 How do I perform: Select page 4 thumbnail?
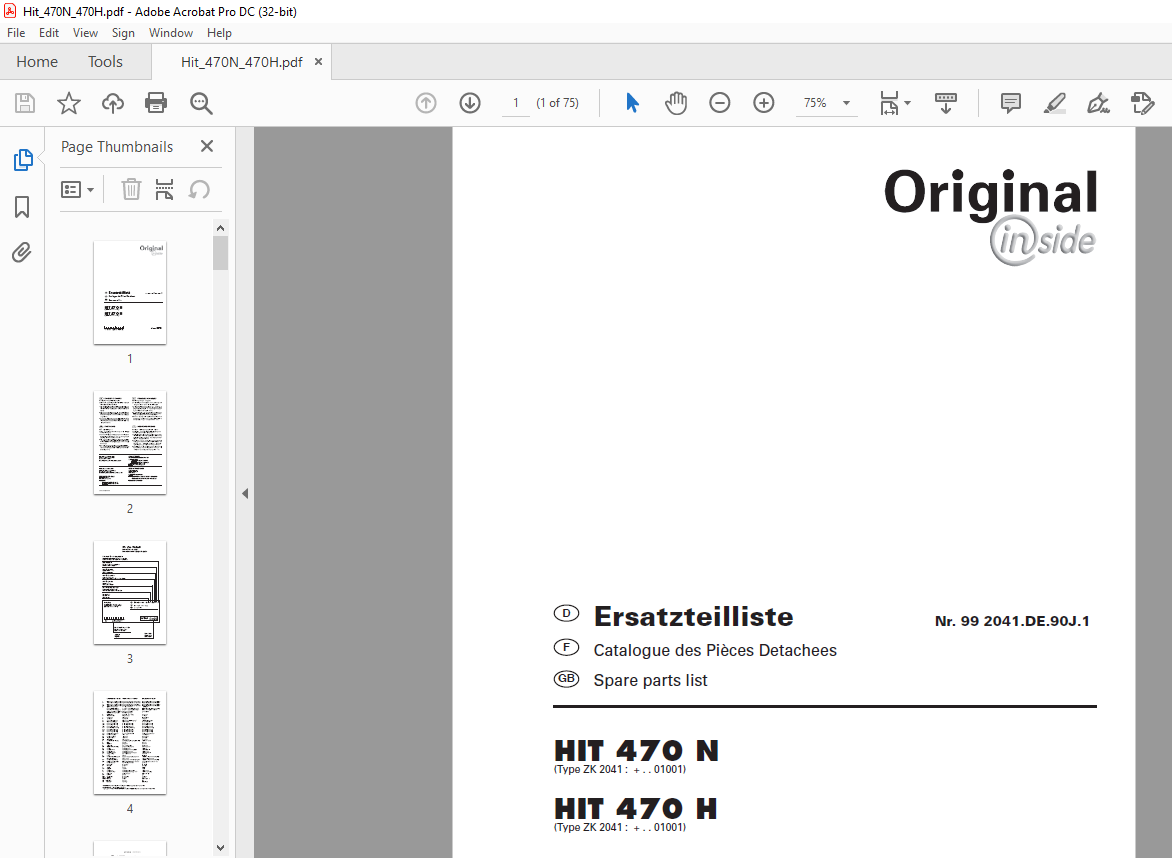point(130,743)
